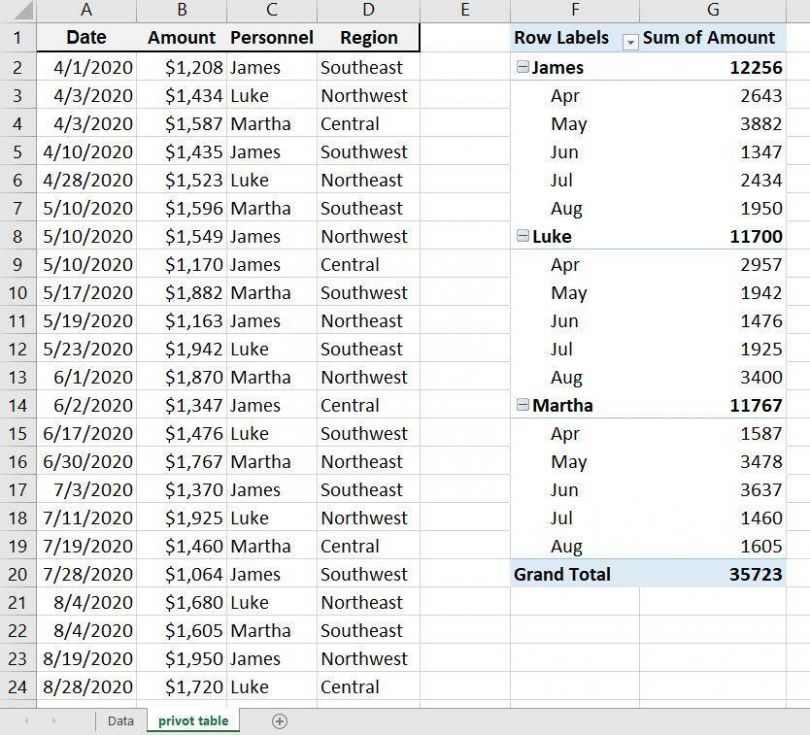The width and height of the screenshot is (810, 735).
Task: Switch to the Data sheet tab
Action: point(119,719)
